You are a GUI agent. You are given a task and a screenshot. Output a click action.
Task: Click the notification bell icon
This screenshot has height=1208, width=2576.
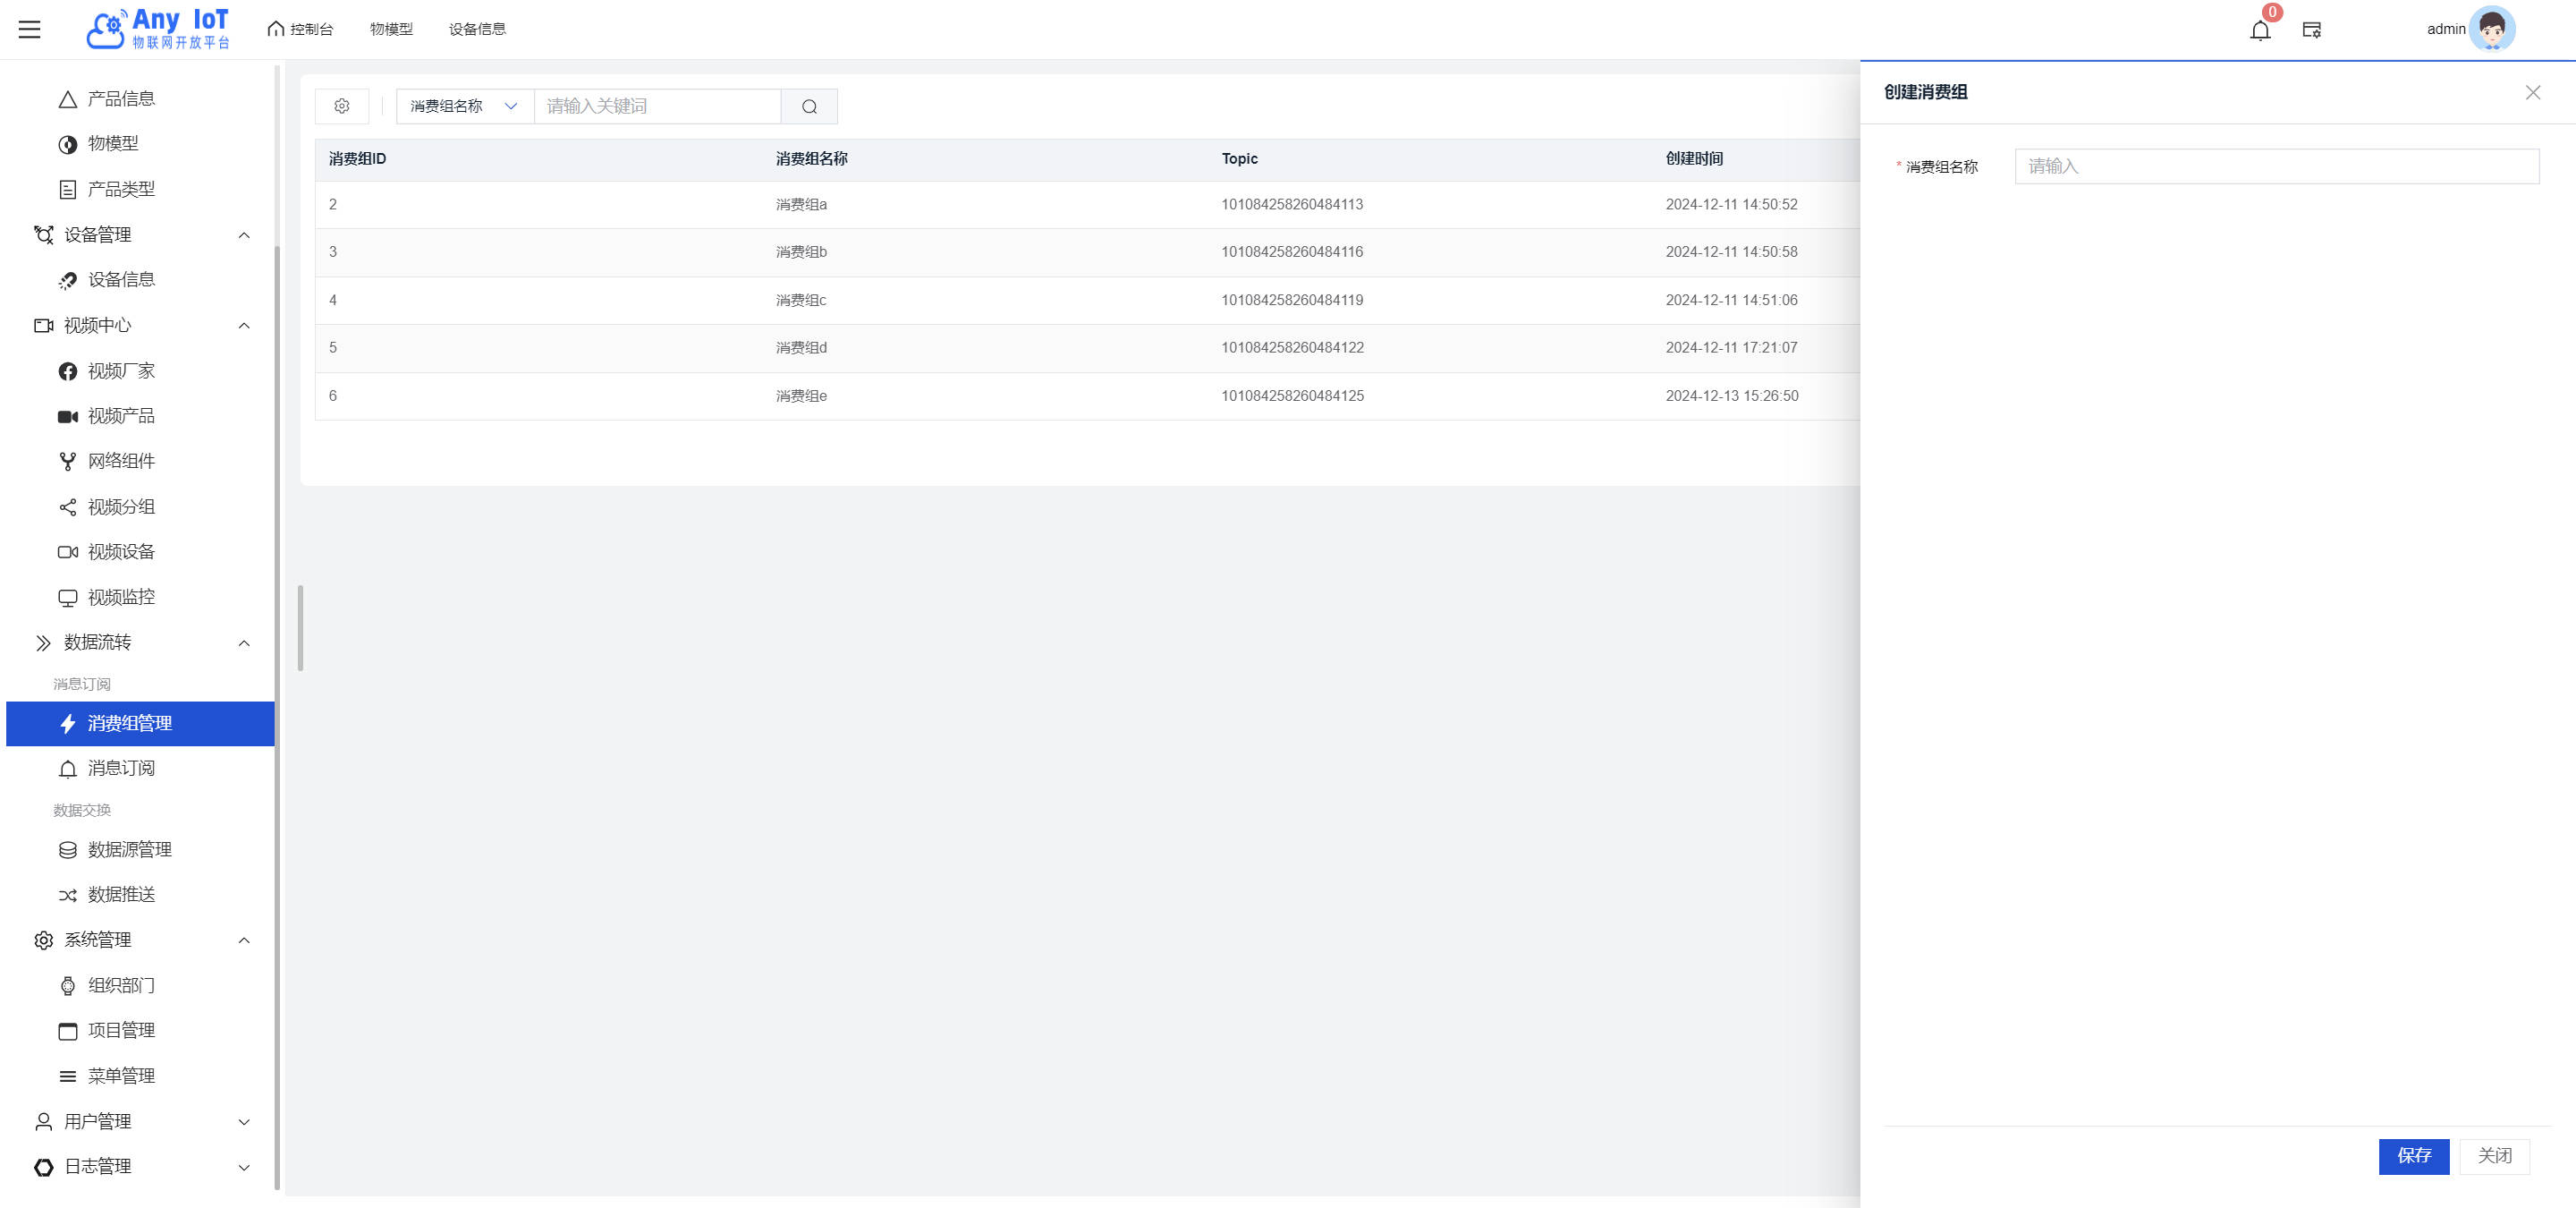2260,30
